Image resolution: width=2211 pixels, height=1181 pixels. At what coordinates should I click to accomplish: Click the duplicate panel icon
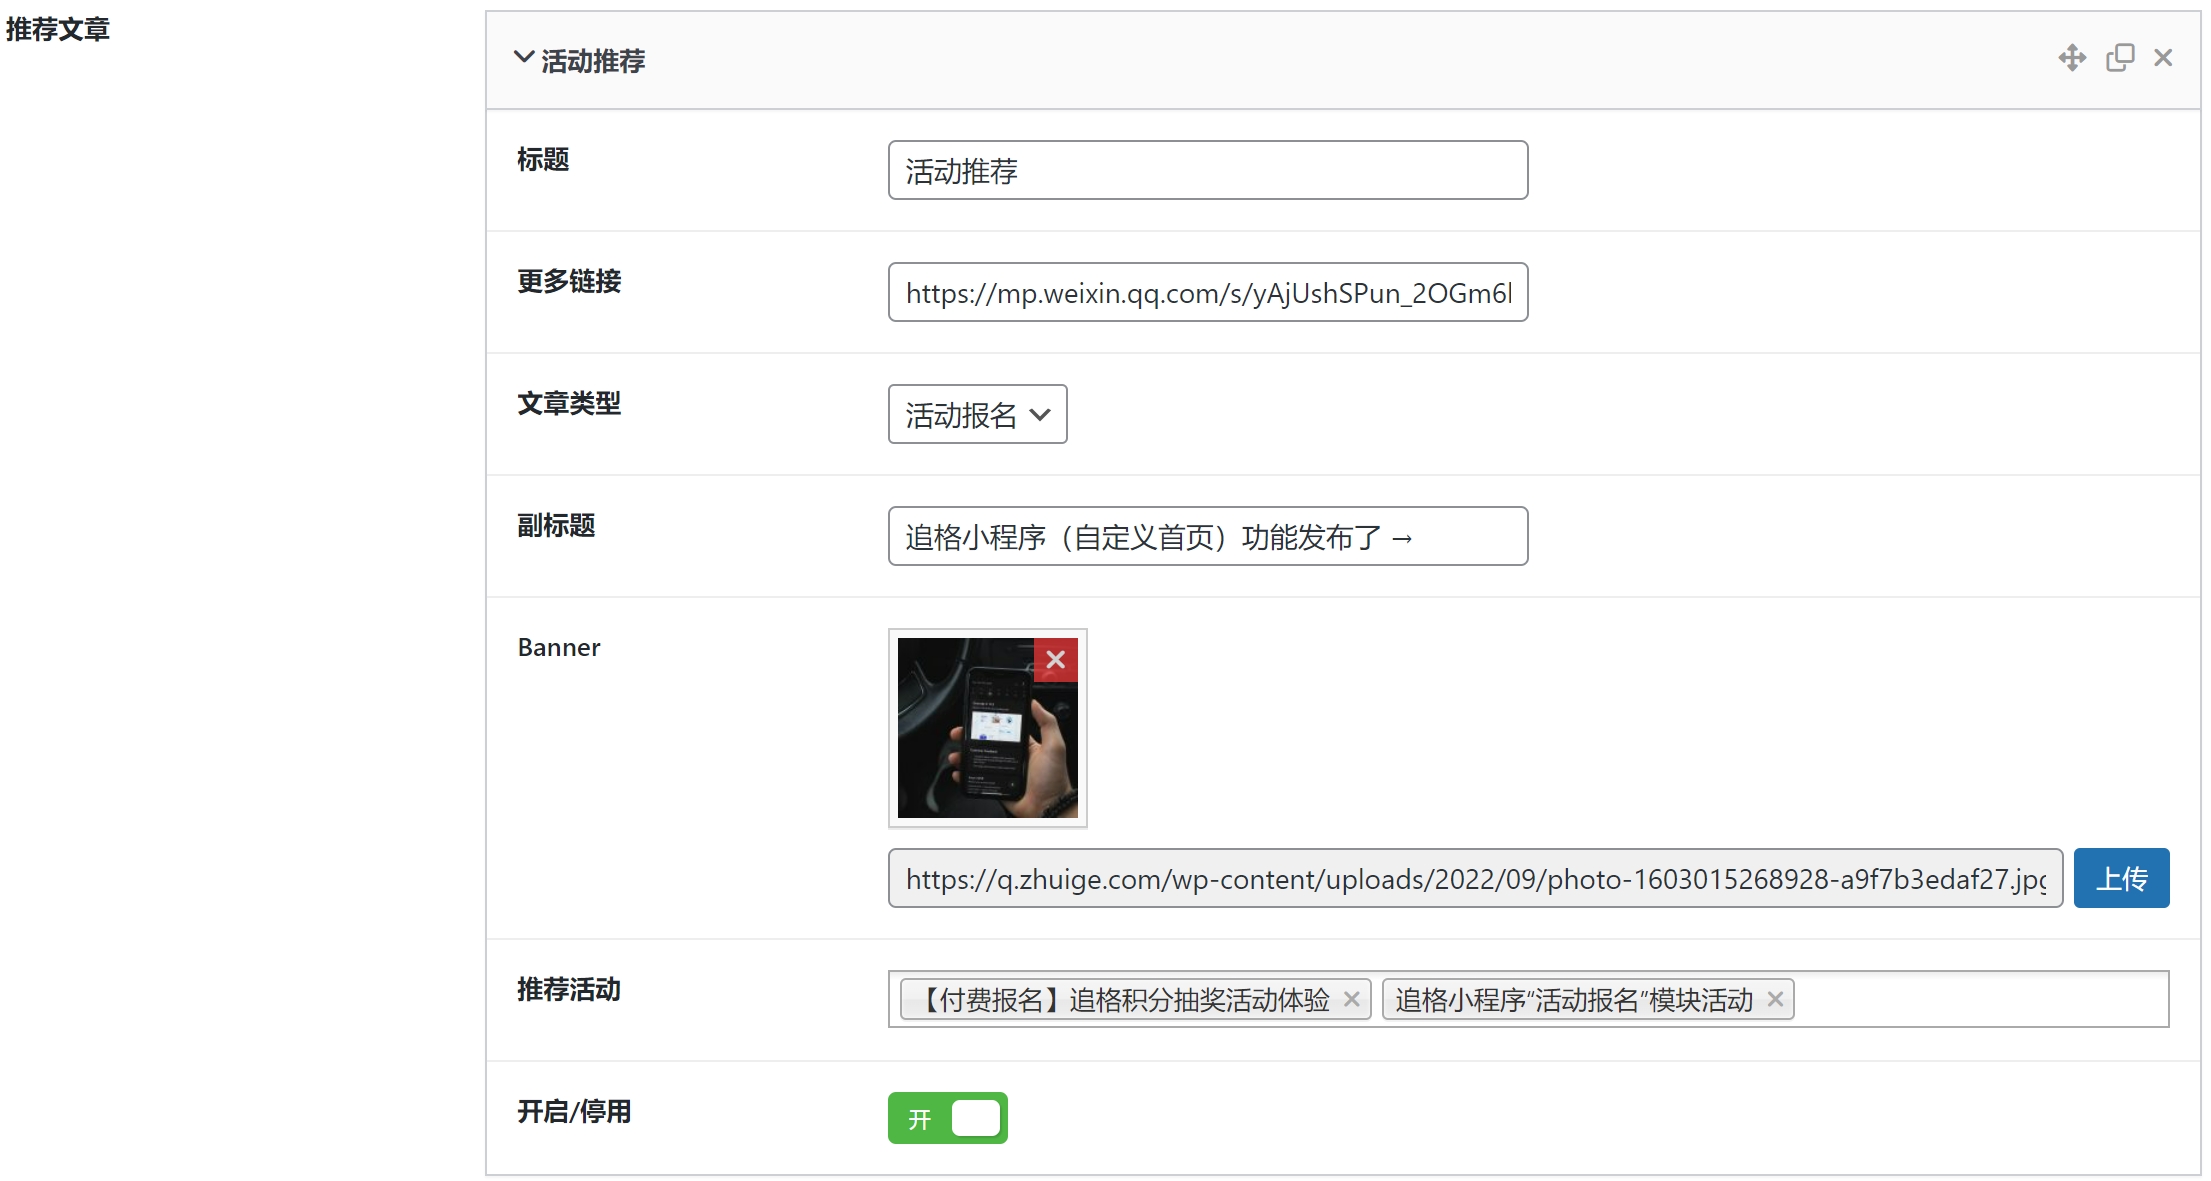2120,58
